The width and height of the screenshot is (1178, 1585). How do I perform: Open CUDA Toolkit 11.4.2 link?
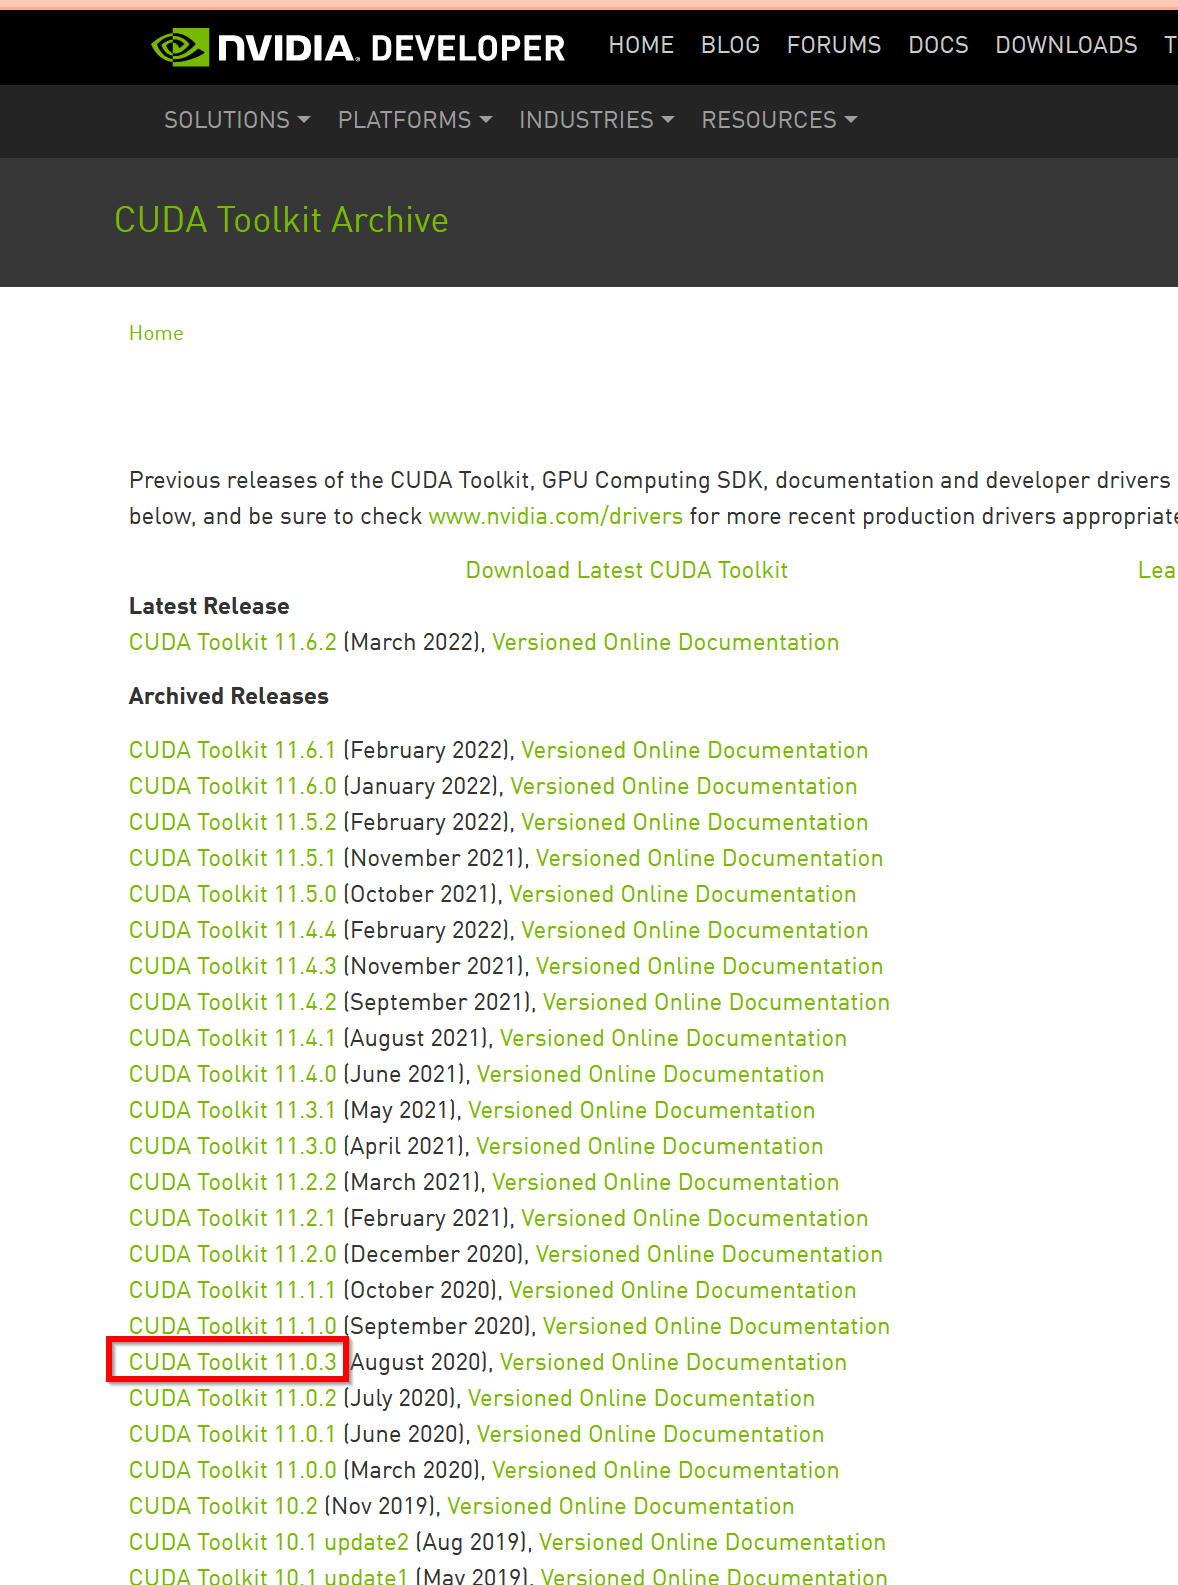233,1002
